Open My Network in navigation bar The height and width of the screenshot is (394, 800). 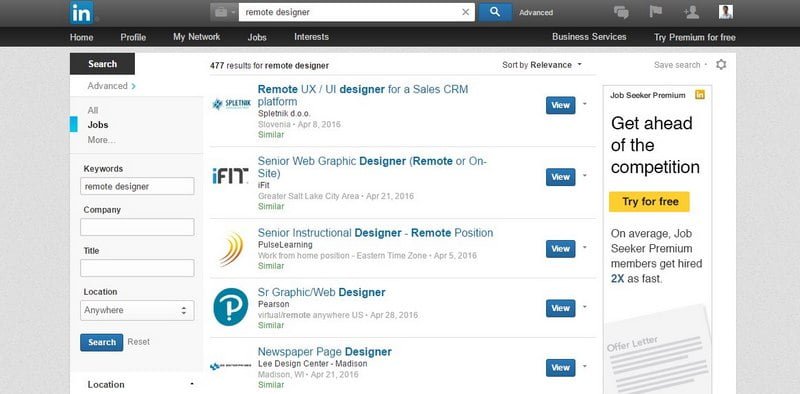196,37
